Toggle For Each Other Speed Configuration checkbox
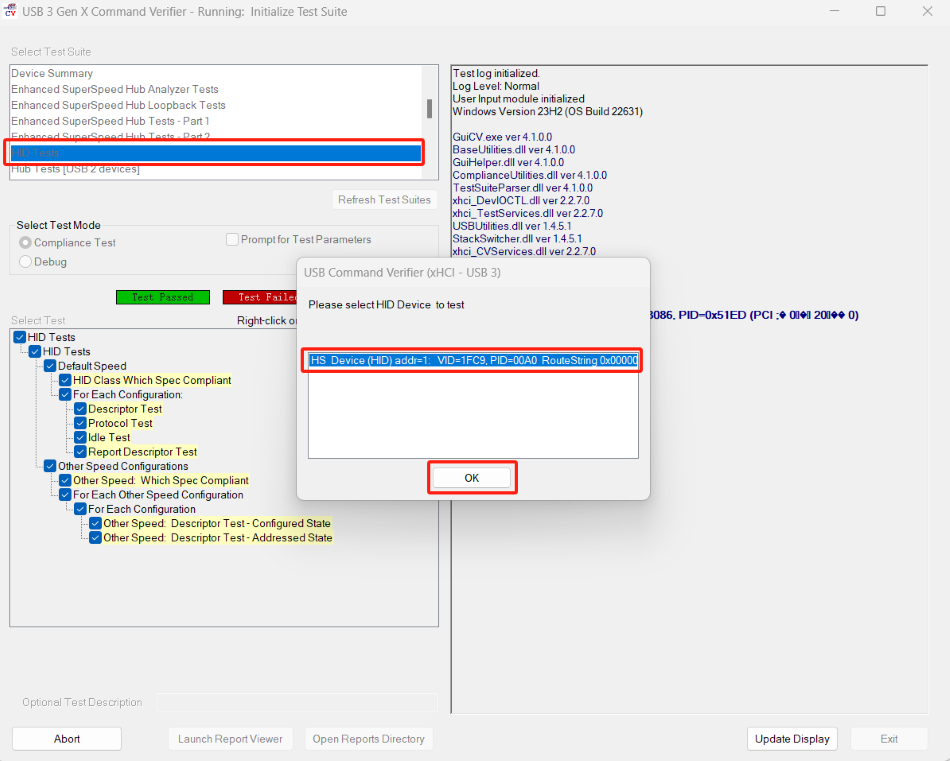Viewport: 950px width, 761px height. tap(65, 494)
